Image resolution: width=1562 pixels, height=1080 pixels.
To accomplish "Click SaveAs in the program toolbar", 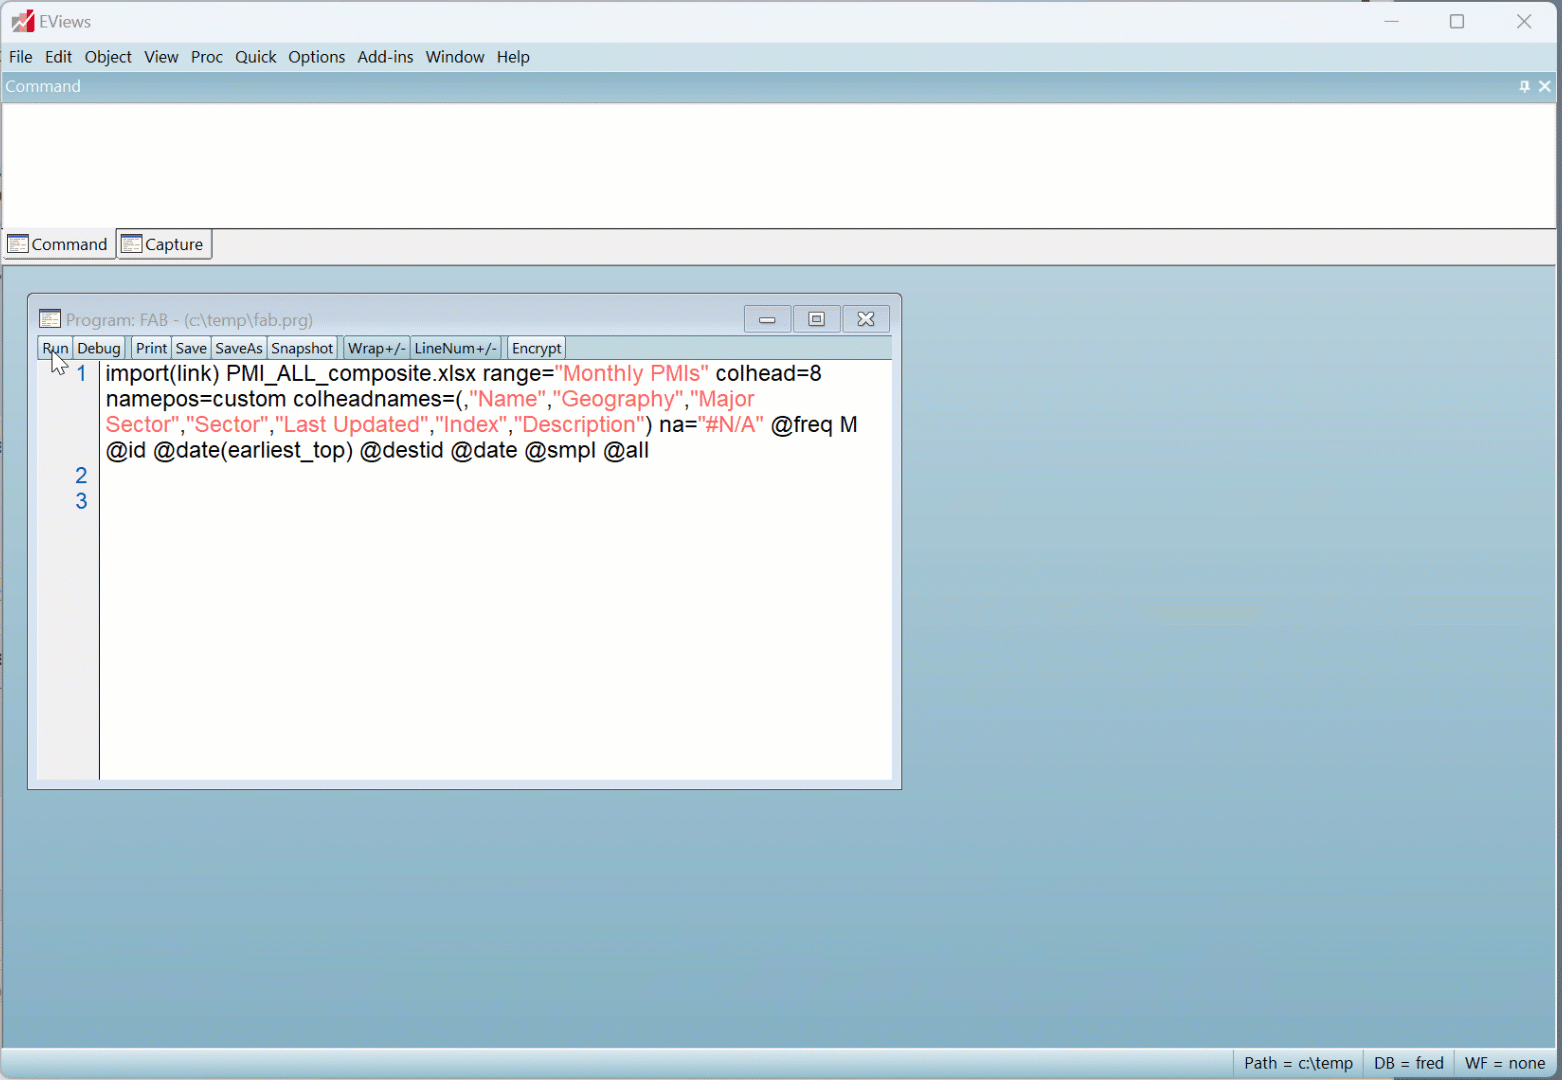I will pos(238,348).
